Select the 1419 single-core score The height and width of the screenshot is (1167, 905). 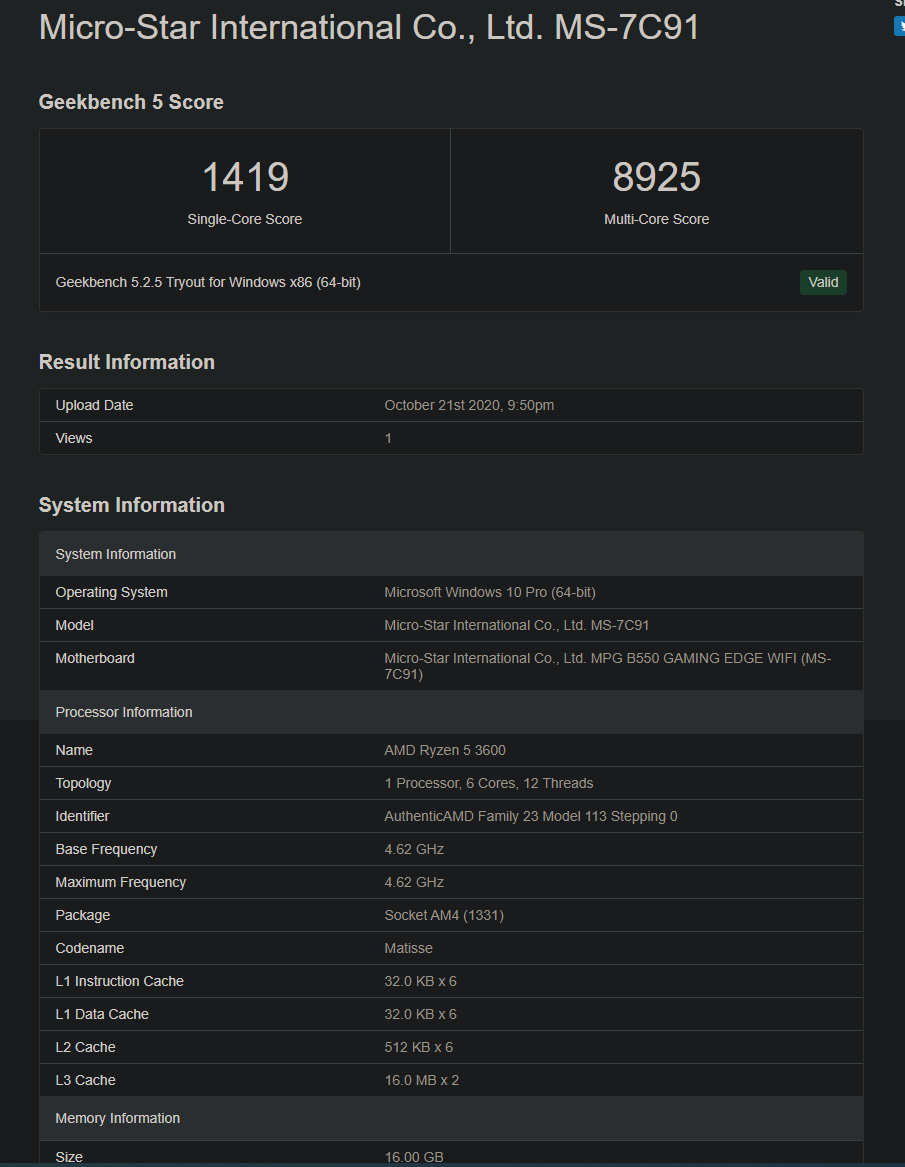[x=245, y=177]
